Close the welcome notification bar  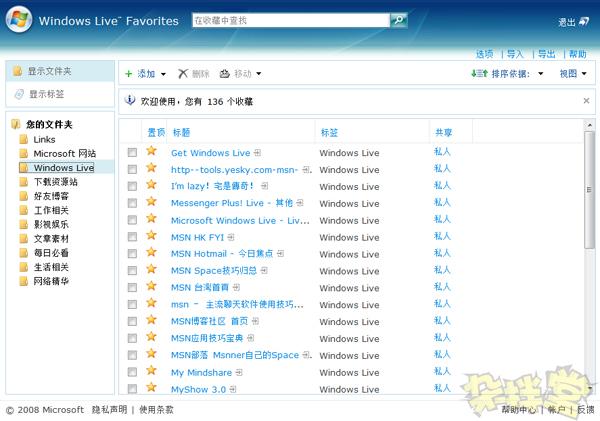[586, 101]
